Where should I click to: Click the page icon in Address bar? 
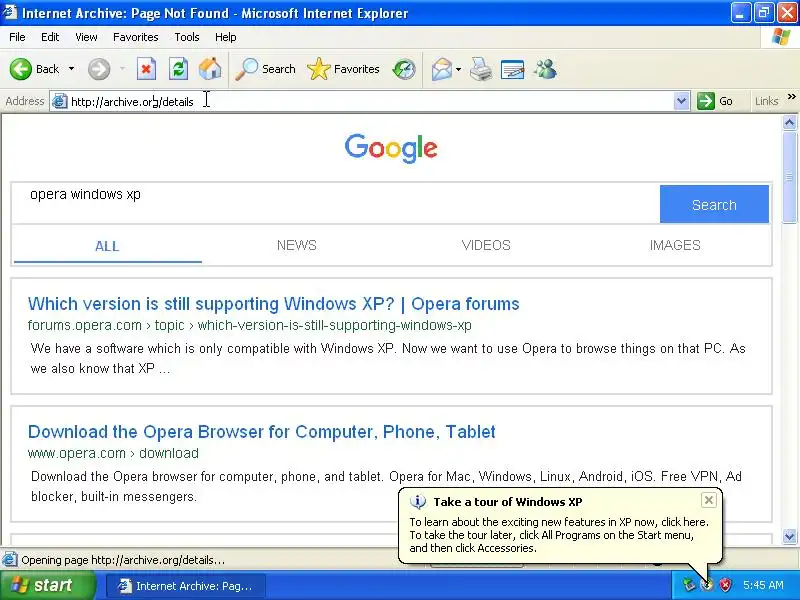(60, 102)
